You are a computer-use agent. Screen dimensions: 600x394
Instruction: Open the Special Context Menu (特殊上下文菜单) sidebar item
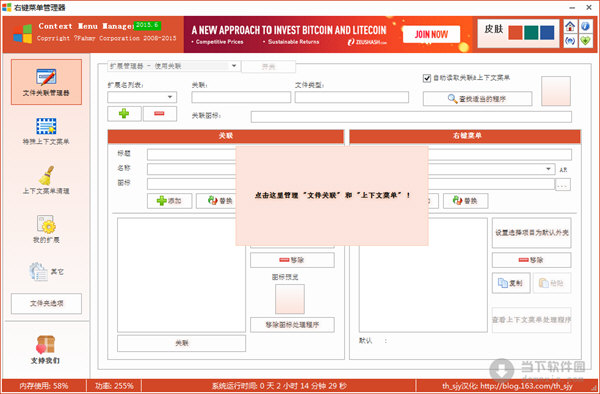click(x=46, y=131)
